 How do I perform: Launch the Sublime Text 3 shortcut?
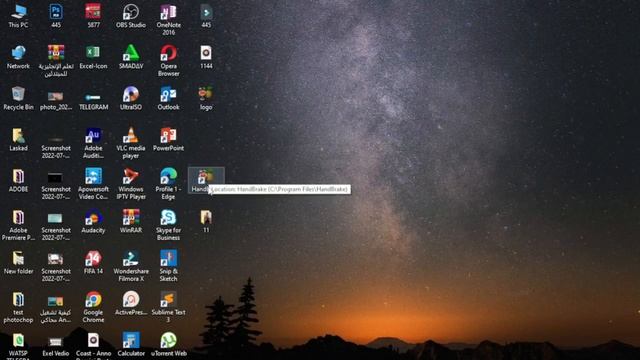(169, 307)
